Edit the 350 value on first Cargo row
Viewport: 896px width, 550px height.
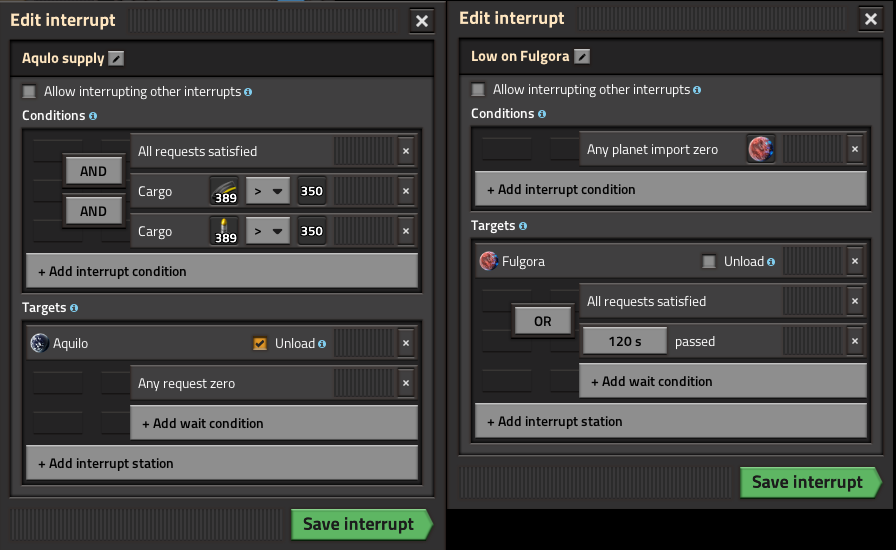(312, 191)
